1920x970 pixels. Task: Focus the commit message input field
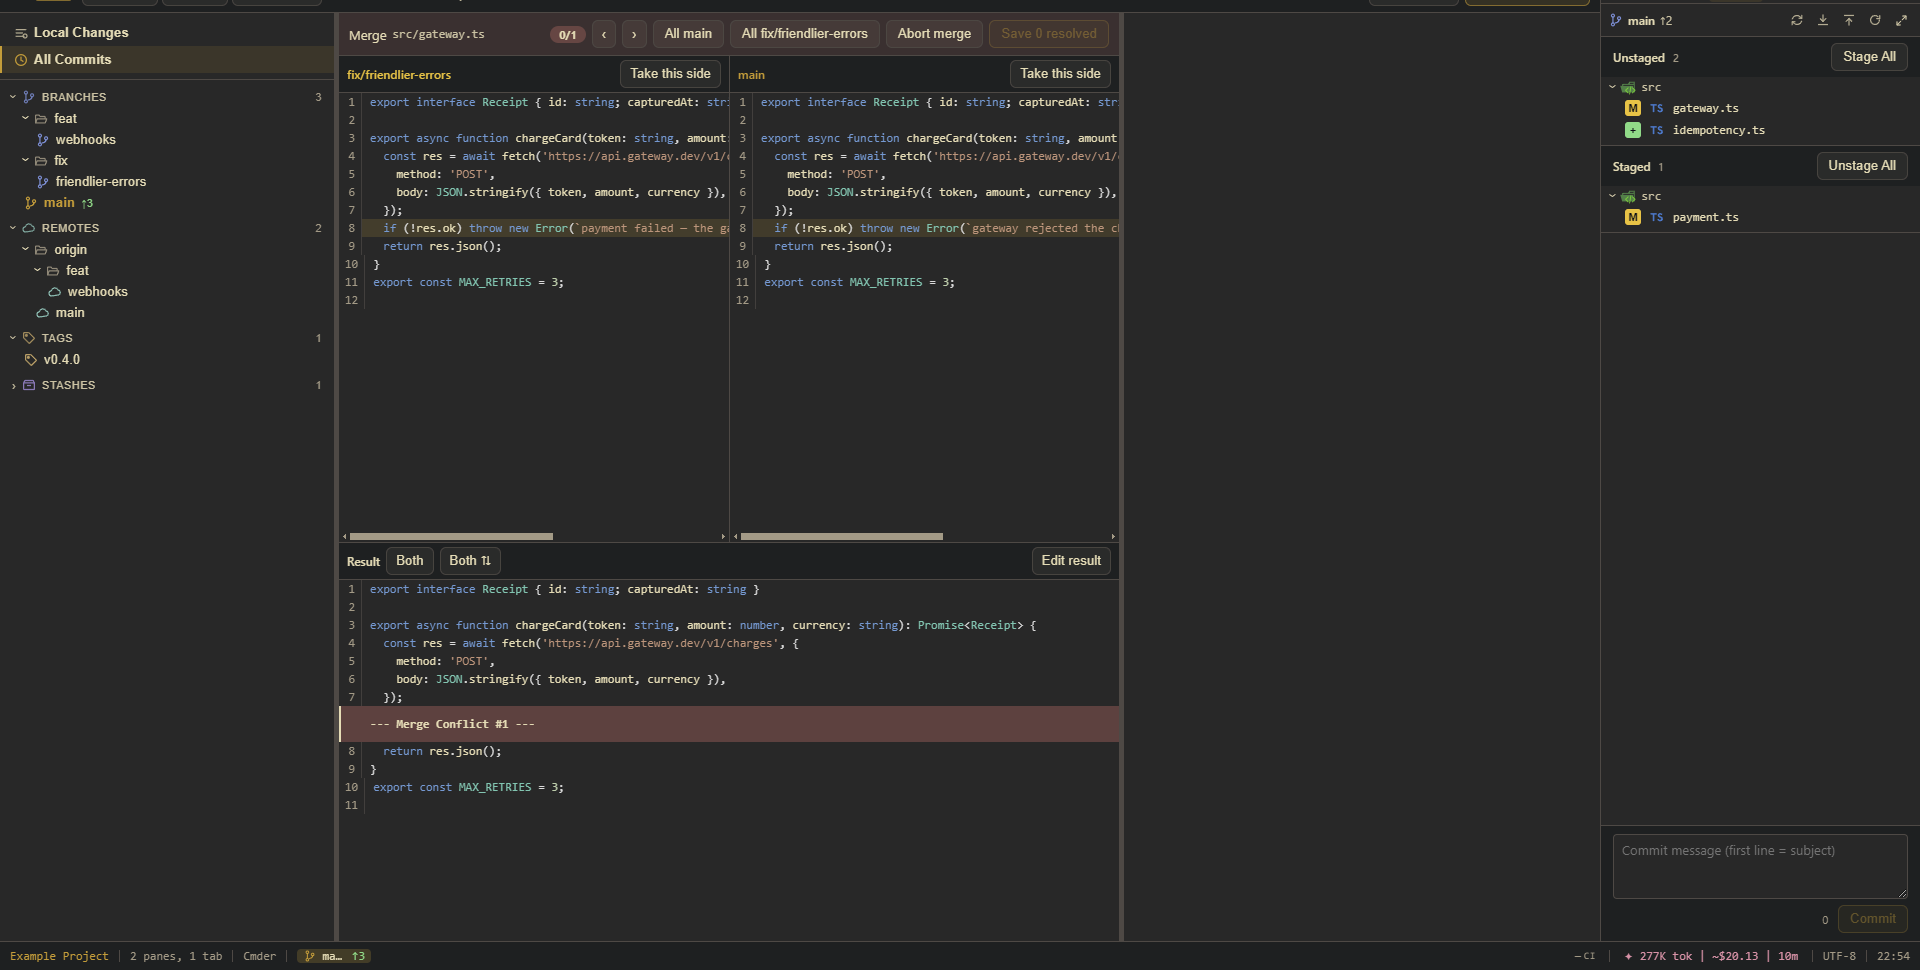pos(1760,866)
